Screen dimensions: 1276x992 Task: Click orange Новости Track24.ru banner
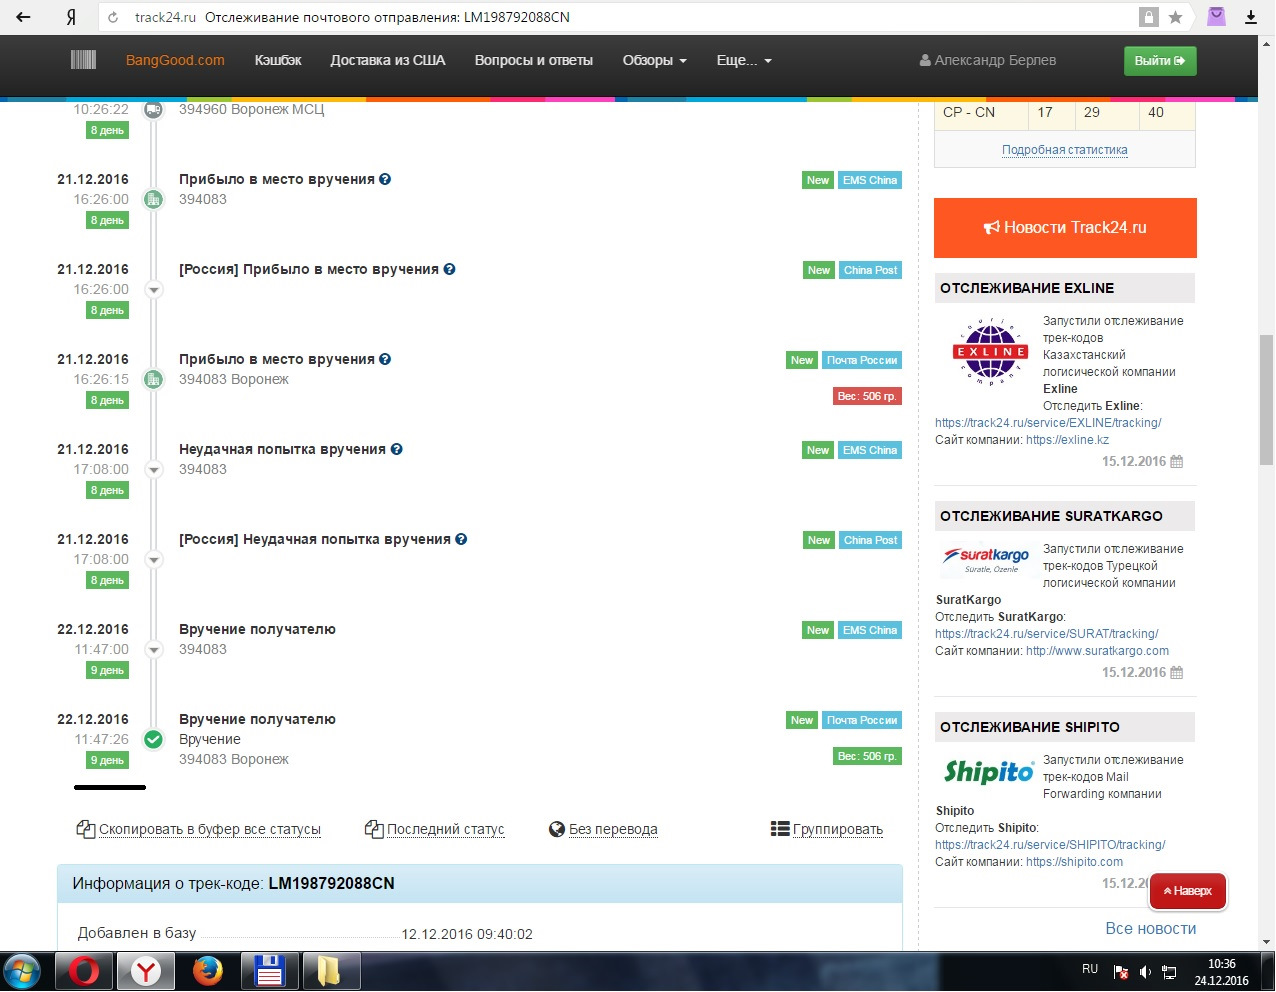(1065, 227)
